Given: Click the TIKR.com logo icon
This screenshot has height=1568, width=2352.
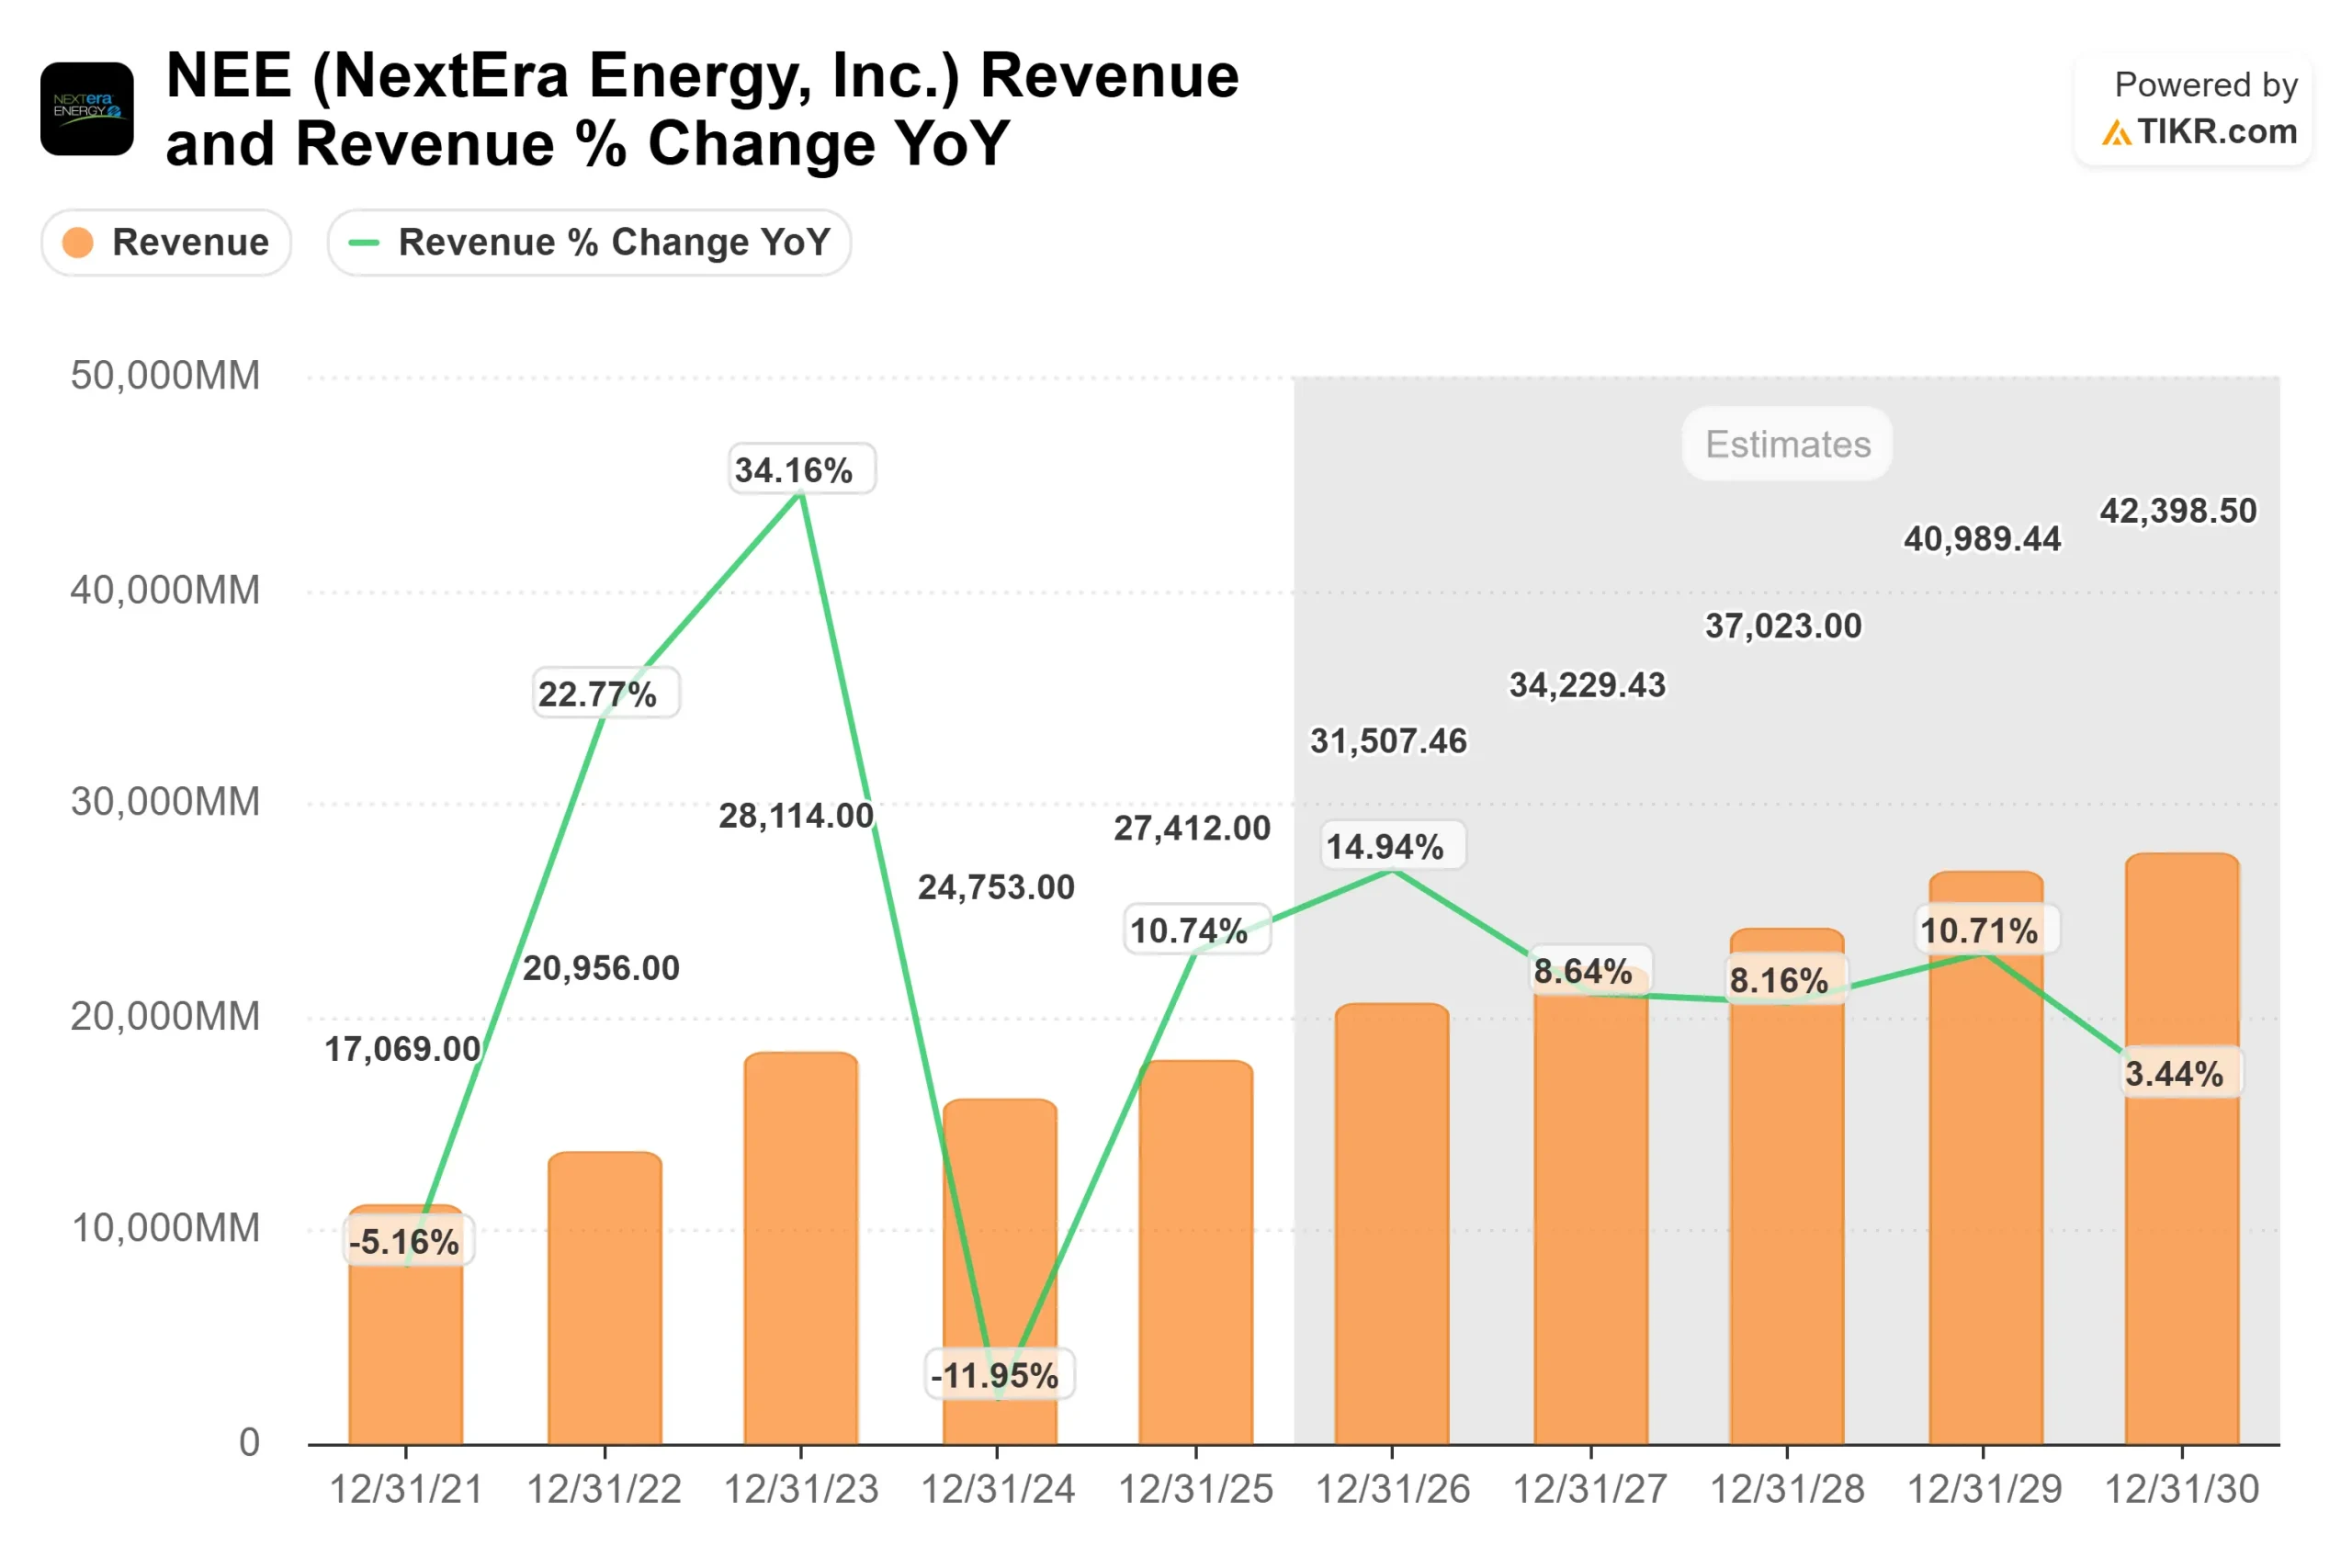Looking at the screenshot, I should tap(2118, 133).
